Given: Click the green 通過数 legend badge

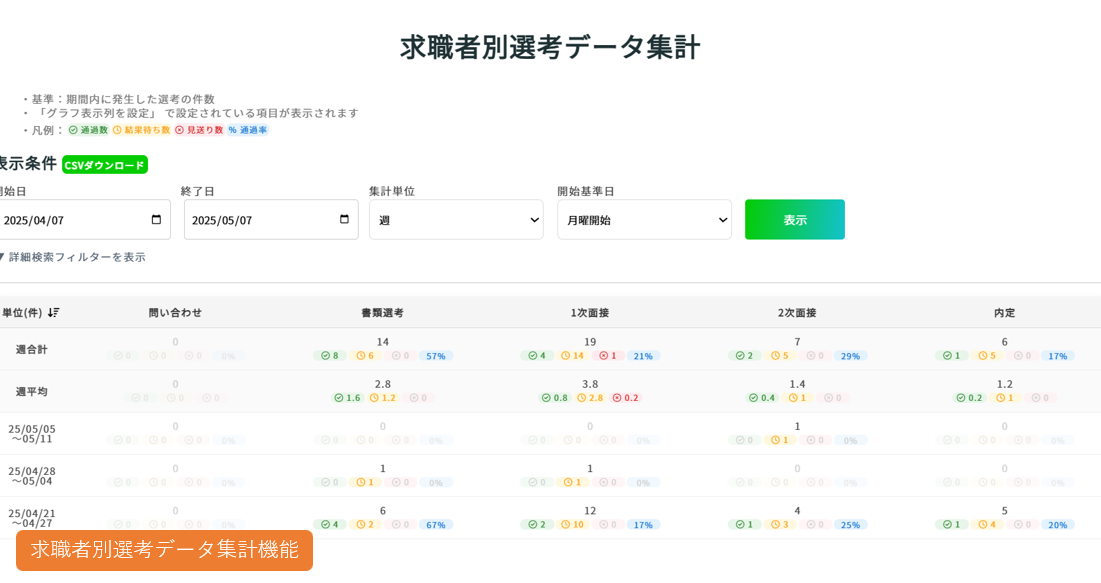Looking at the screenshot, I should (x=88, y=130).
